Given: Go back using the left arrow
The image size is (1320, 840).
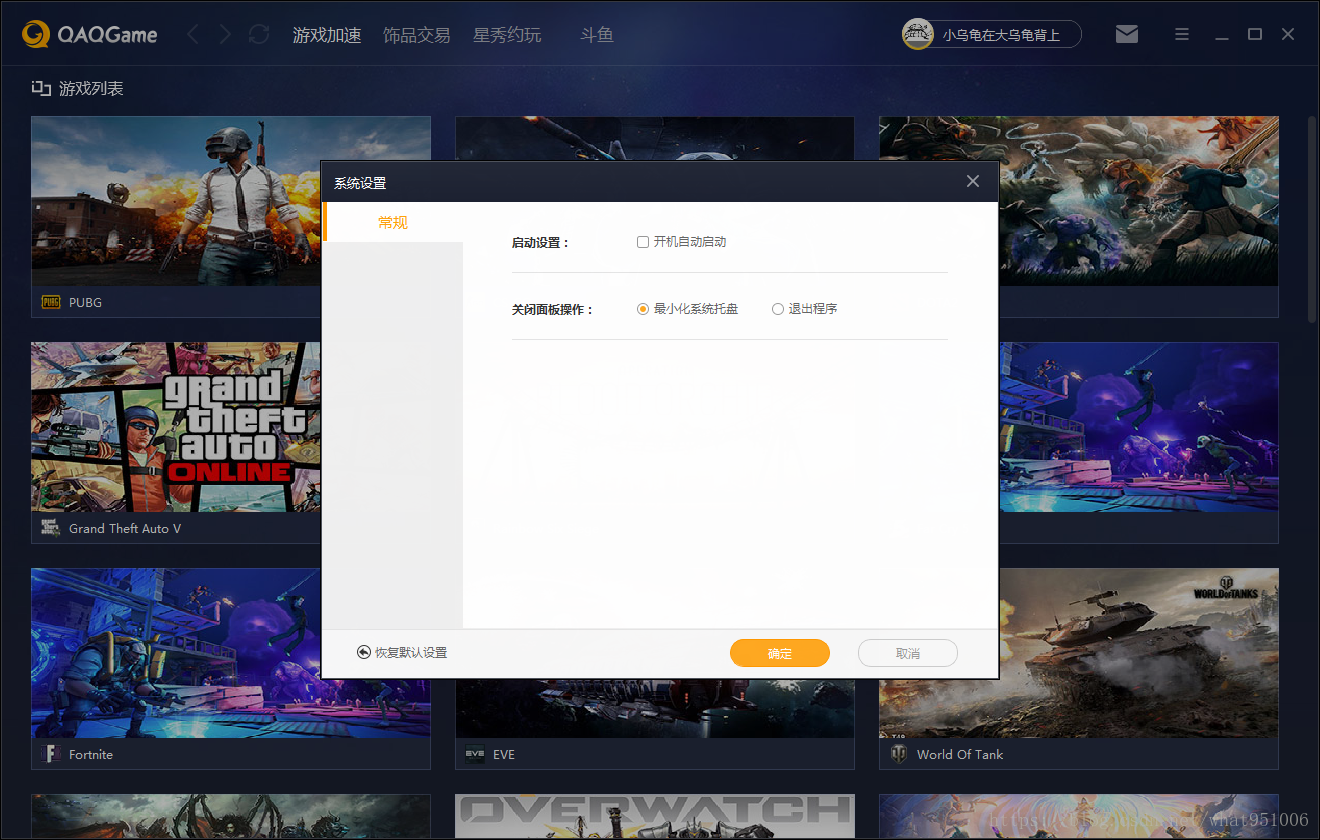Looking at the screenshot, I should tap(193, 35).
